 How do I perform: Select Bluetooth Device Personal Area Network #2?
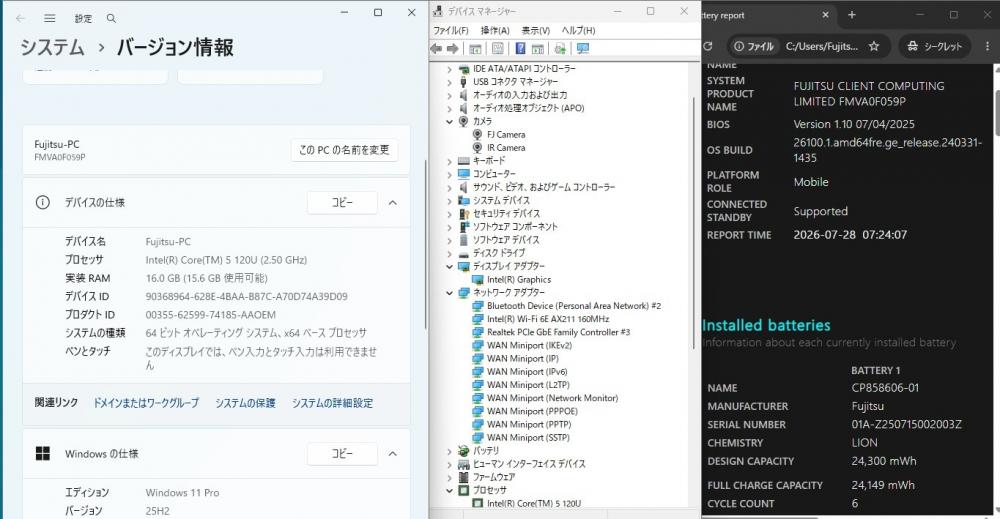click(573, 305)
